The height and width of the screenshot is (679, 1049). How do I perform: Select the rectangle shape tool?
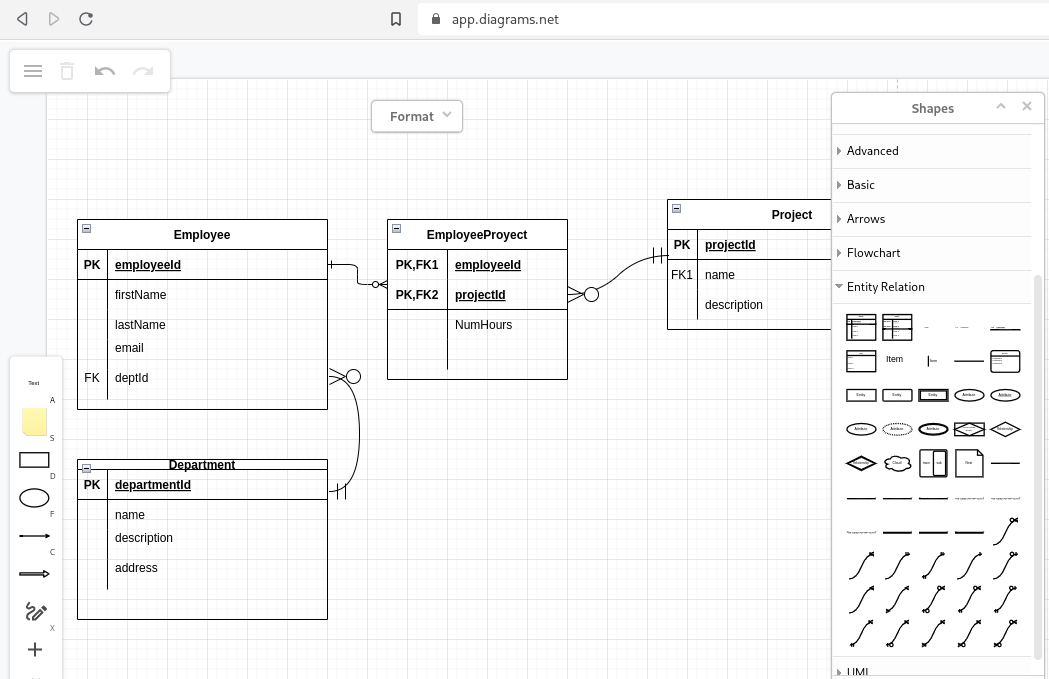click(x=34, y=460)
